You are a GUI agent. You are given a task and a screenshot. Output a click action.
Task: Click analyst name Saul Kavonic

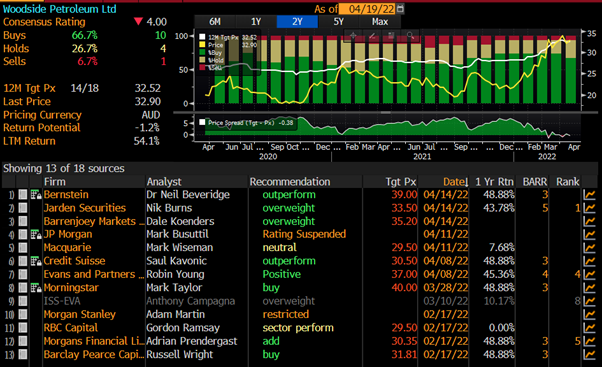point(176,261)
